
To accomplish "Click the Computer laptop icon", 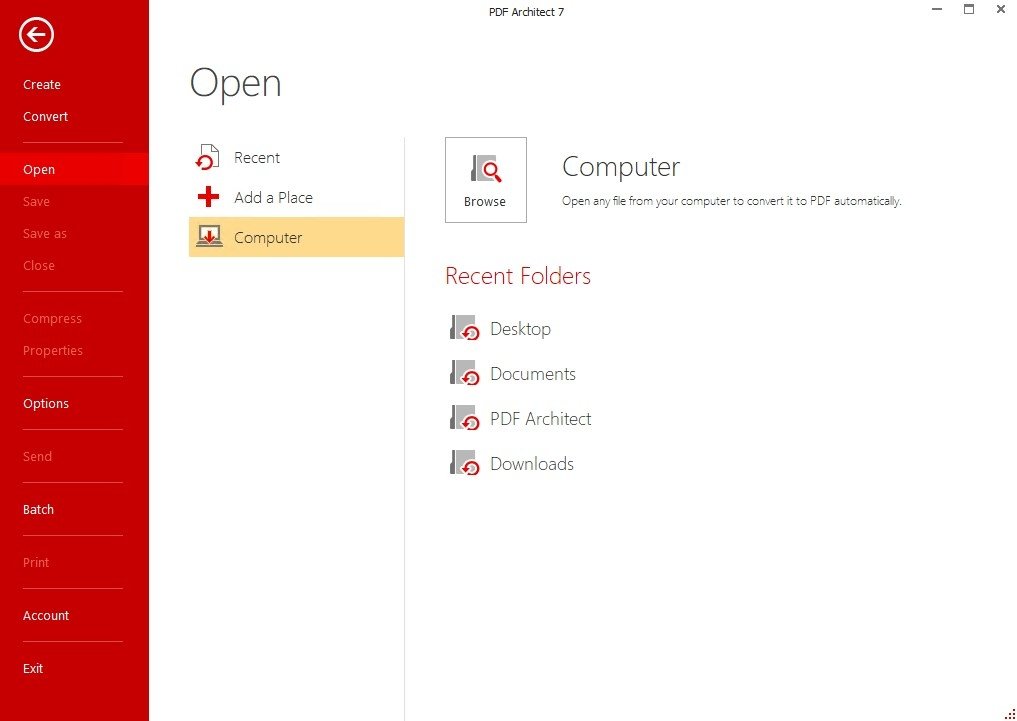I will point(209,237).
